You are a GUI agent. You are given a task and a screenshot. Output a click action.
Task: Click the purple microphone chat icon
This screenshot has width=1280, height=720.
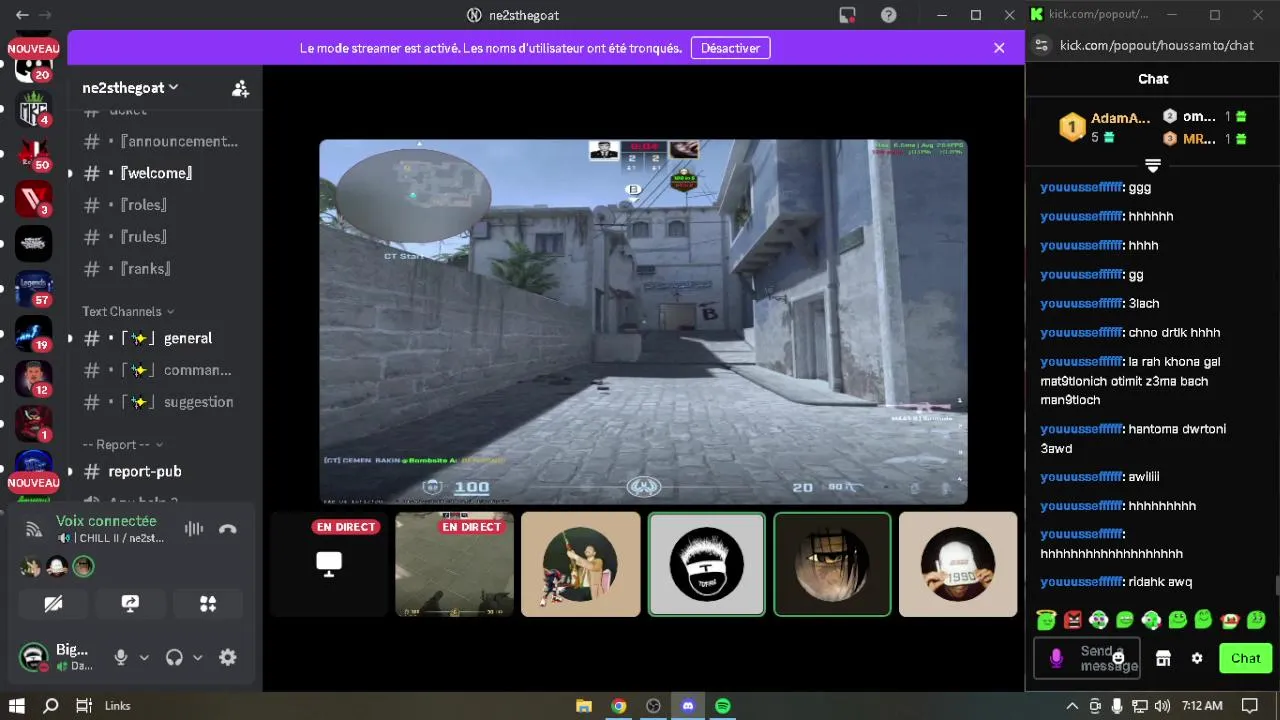(x=1056, y=657)
